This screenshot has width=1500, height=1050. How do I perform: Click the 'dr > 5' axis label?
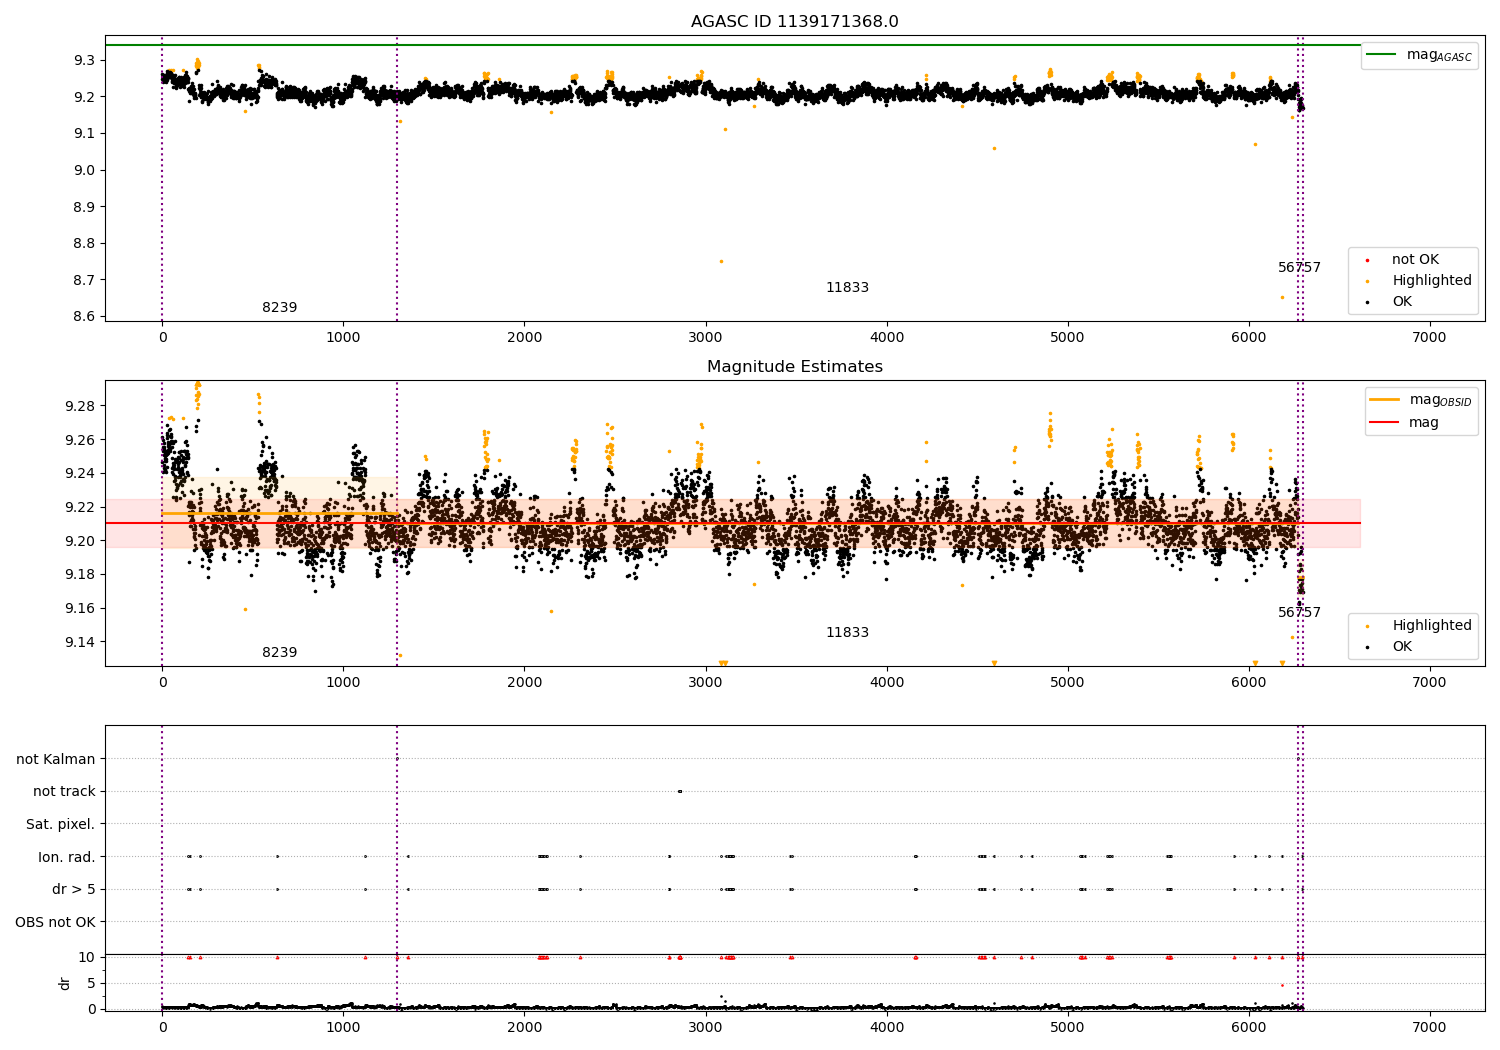(74, 889)
